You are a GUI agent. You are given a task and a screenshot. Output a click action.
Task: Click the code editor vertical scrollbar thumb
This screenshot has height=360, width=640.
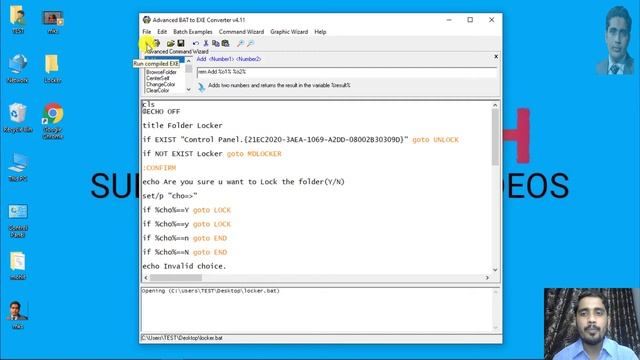(x=495, y=138)
